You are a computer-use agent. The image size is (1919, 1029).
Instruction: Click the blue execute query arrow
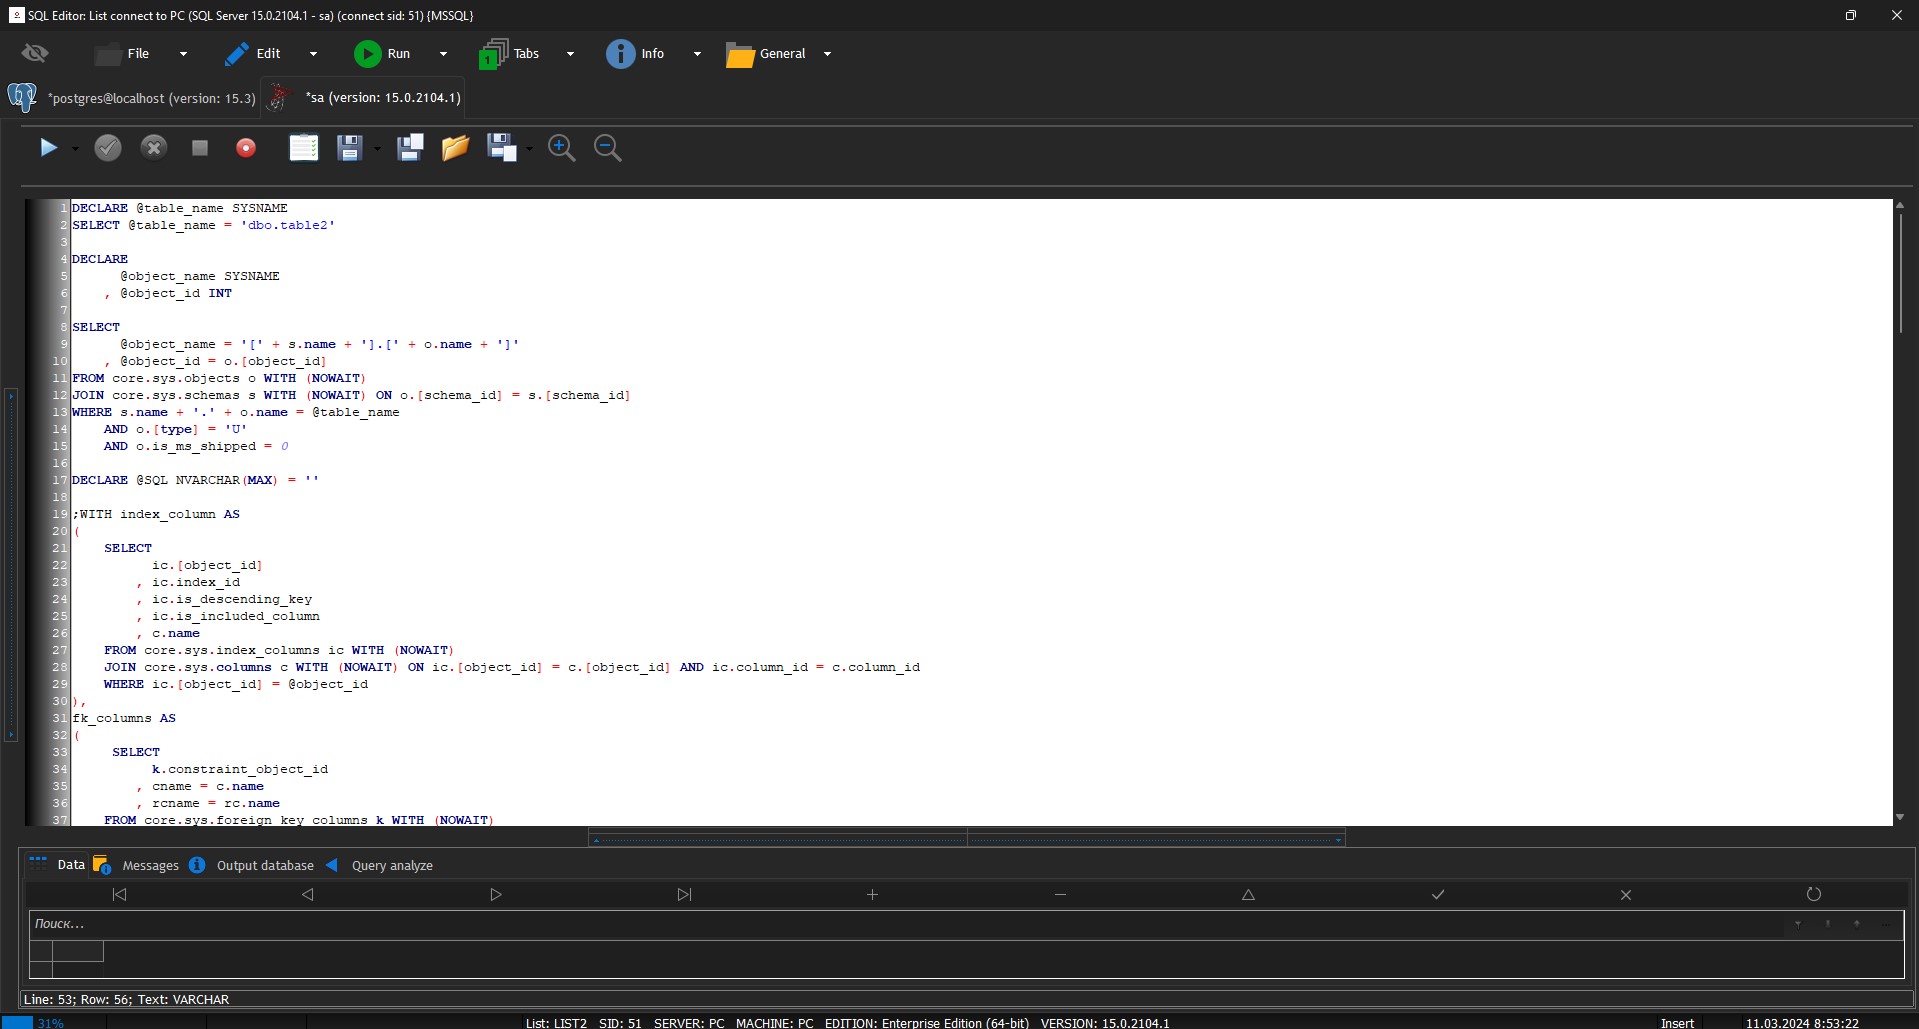coord(48,148)
